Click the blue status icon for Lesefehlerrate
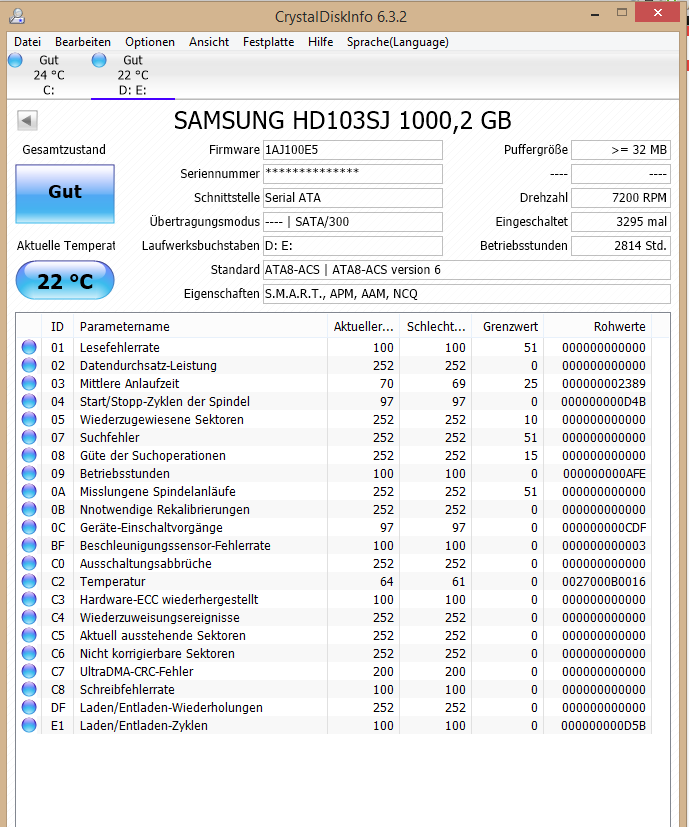 [29, 347]
